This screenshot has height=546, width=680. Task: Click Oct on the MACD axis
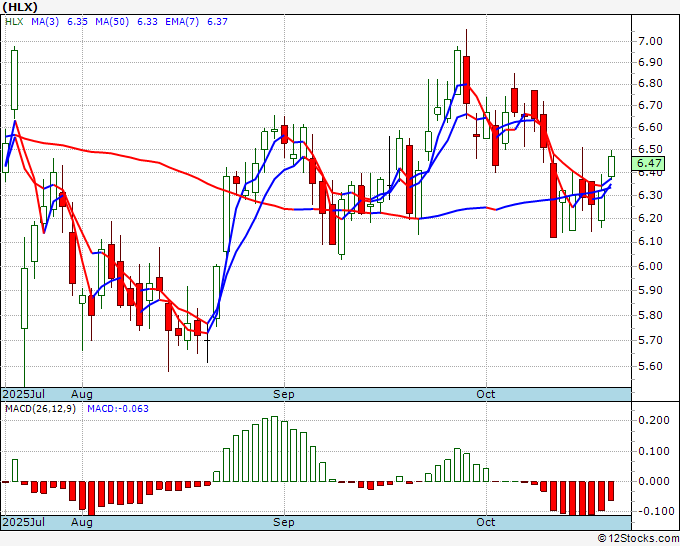tap(485, 522)
